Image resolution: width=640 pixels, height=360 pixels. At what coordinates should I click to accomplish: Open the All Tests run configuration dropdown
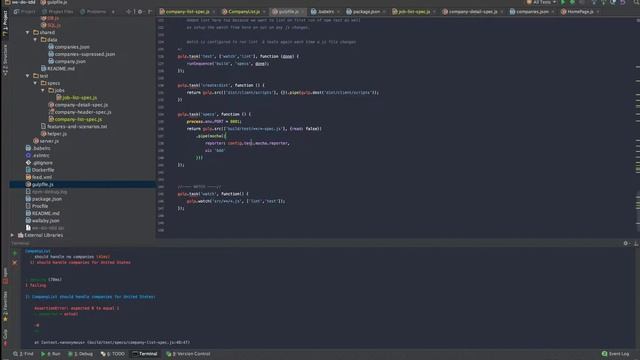point(541,2)
